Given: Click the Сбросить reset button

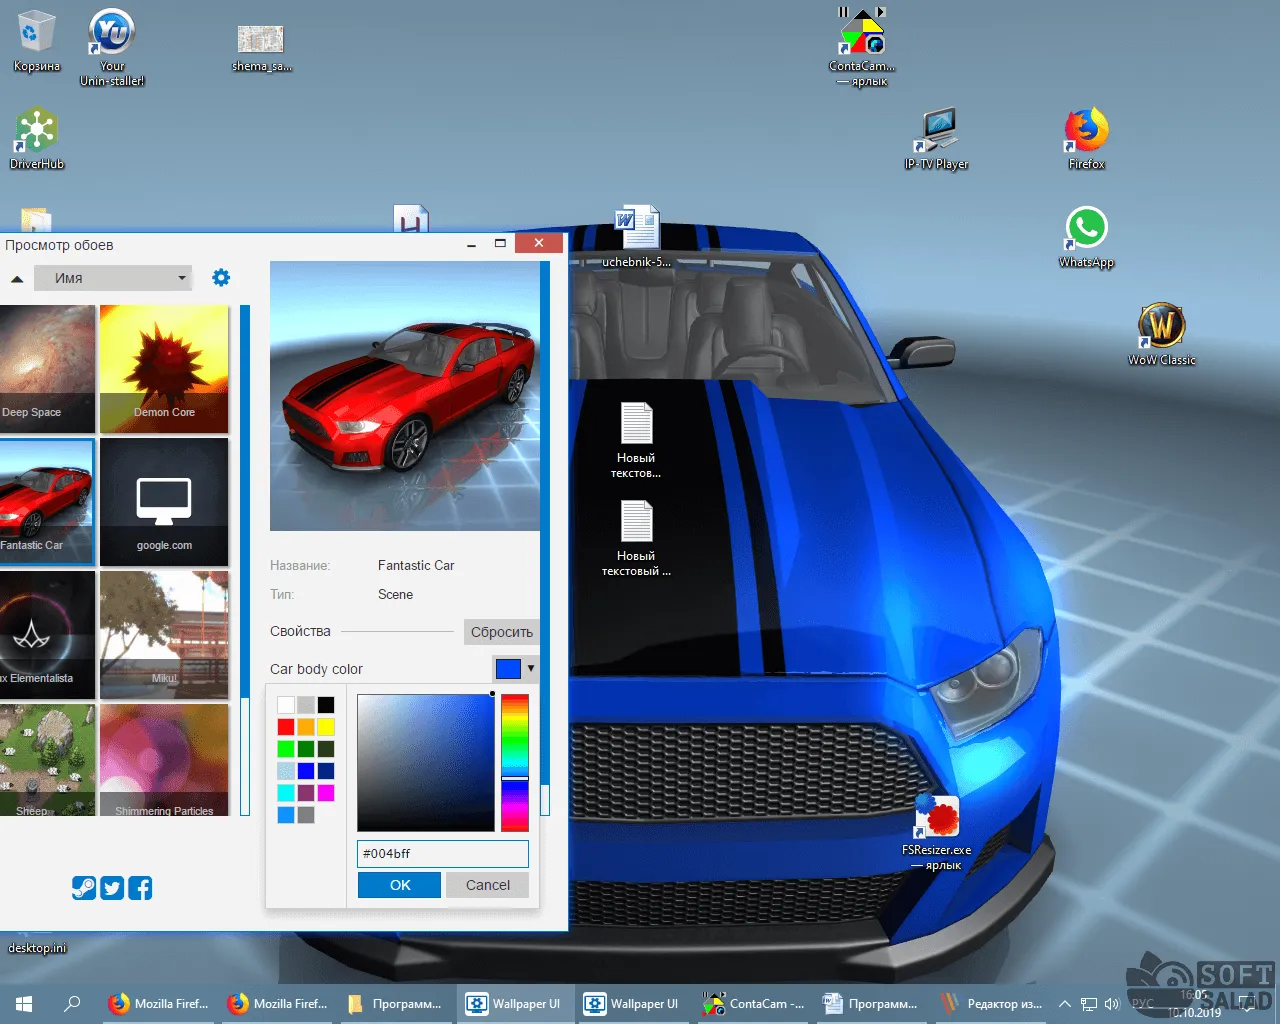Looking at the screenshot, I should click(x=501, y=632).
